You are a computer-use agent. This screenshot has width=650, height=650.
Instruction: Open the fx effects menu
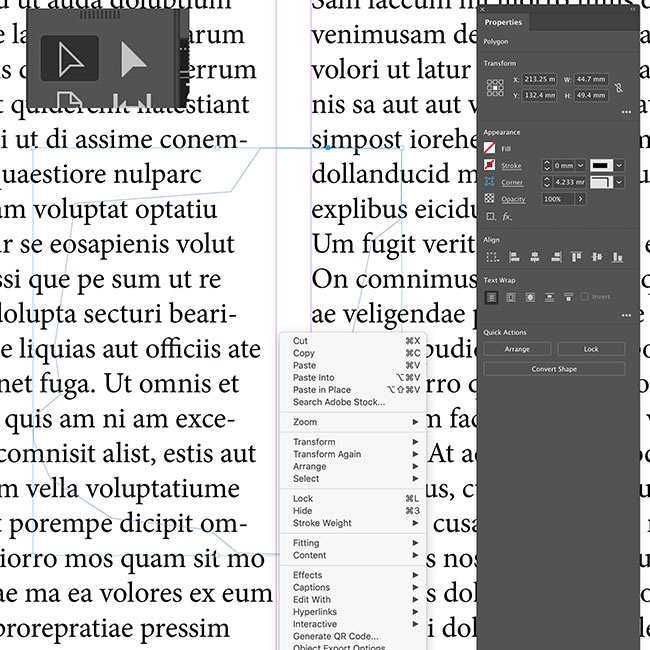pyautogui.click(x=507, y=216)
